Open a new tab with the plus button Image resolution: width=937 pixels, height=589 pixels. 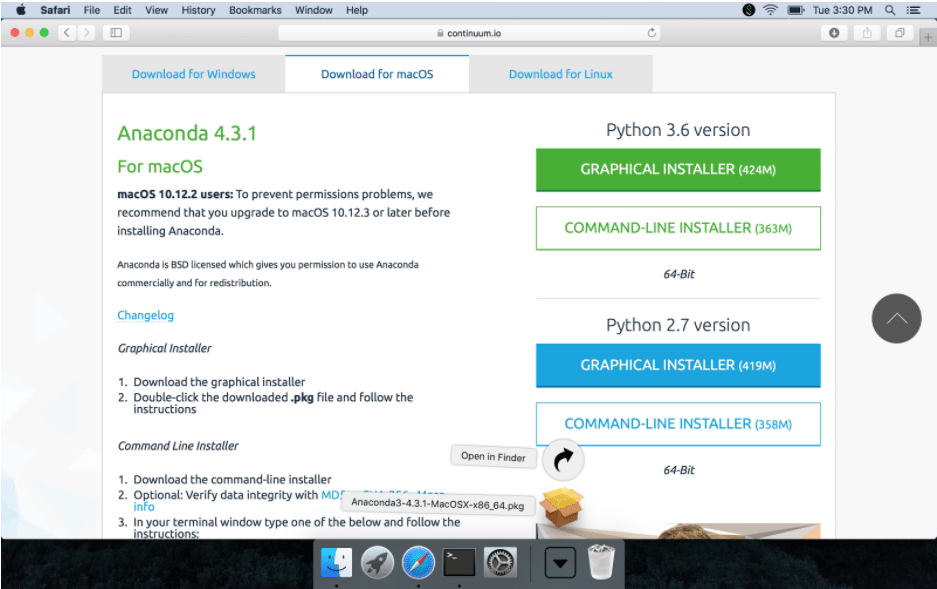[x=927, y=37]
